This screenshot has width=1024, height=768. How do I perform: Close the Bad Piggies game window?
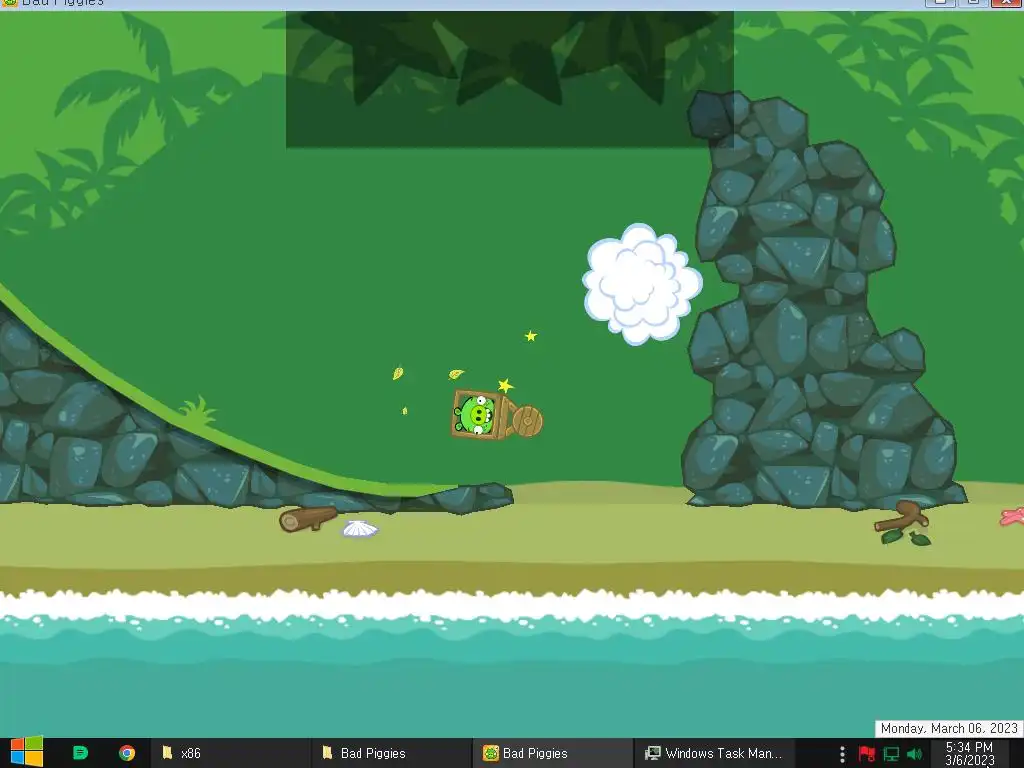(1006, 3)
